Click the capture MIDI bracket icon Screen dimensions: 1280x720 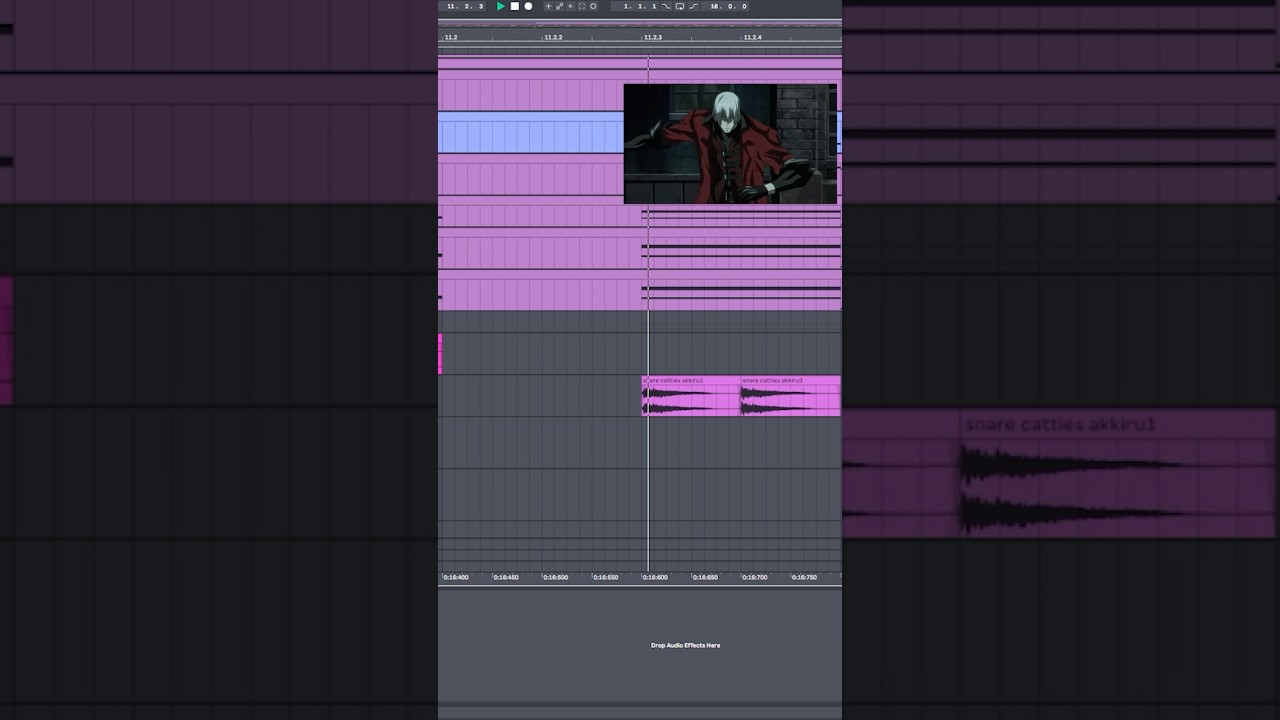pyautogui.click(x=582, y=6)
